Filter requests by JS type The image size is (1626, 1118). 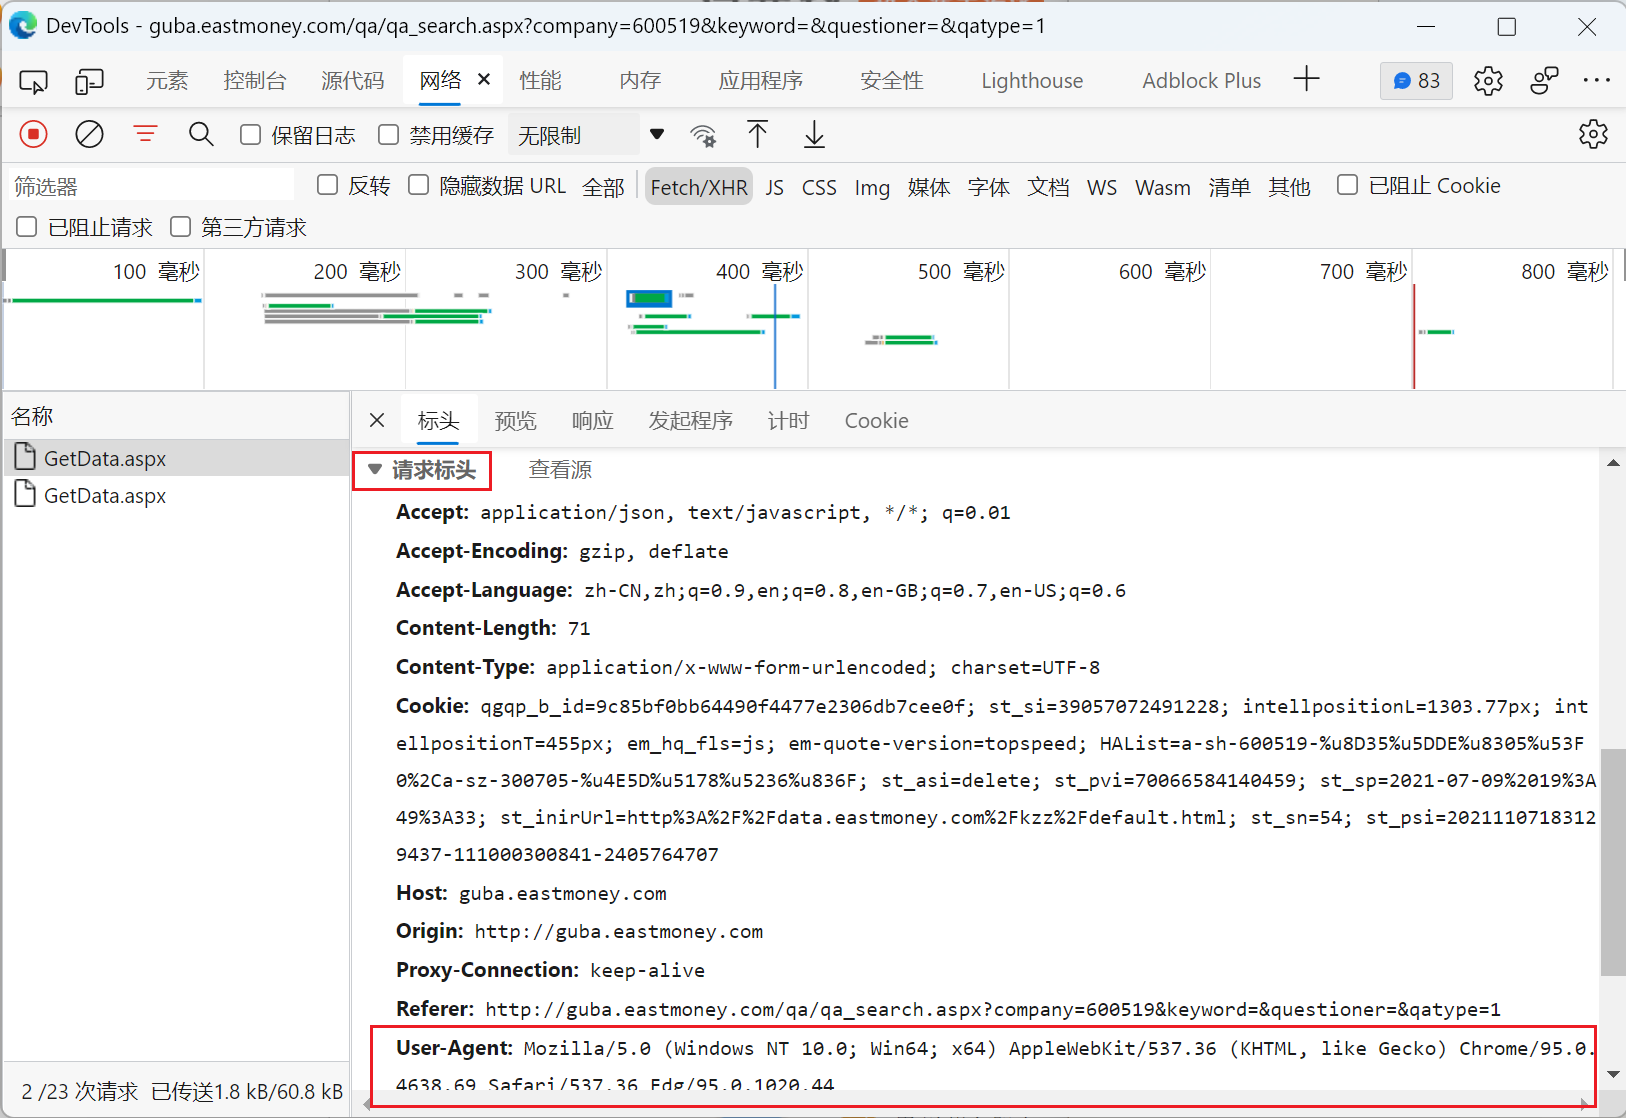pos(775,187)
